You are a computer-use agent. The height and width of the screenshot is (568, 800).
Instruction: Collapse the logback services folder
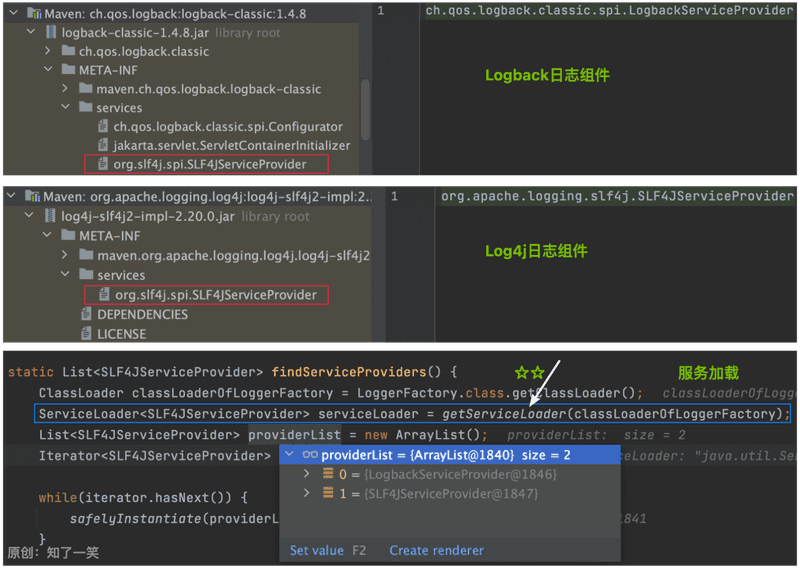[x=66, y=107]
